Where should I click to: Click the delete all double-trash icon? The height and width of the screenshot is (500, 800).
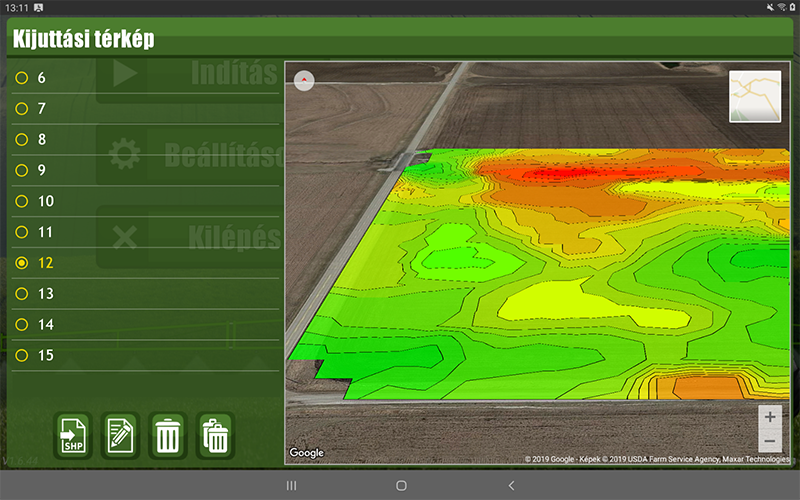click(x=215, y=435)
